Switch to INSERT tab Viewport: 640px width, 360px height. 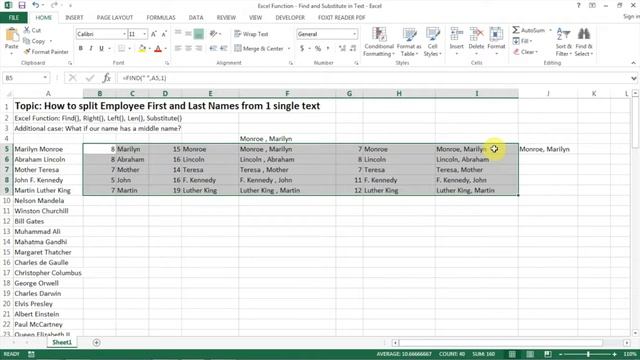point(74,18)
